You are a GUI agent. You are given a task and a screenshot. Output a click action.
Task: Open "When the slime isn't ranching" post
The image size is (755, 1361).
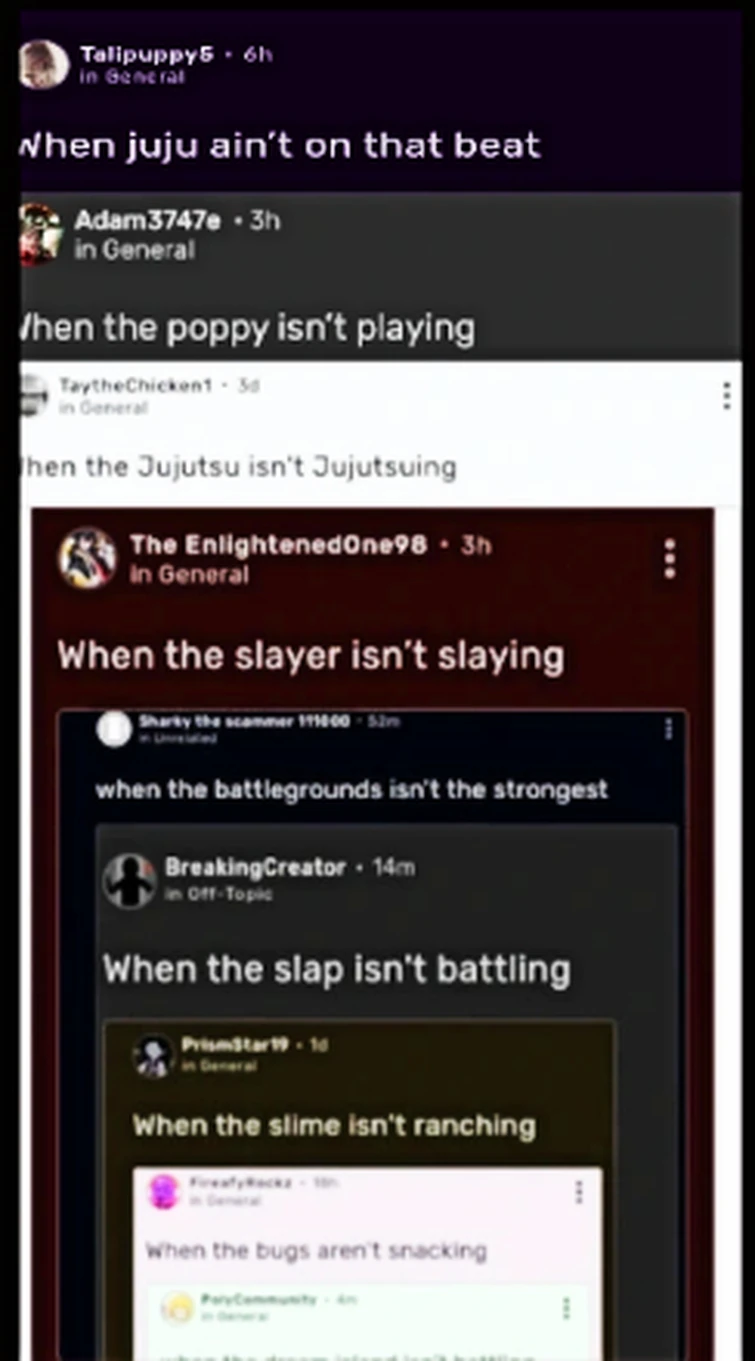pos(334,1125)
